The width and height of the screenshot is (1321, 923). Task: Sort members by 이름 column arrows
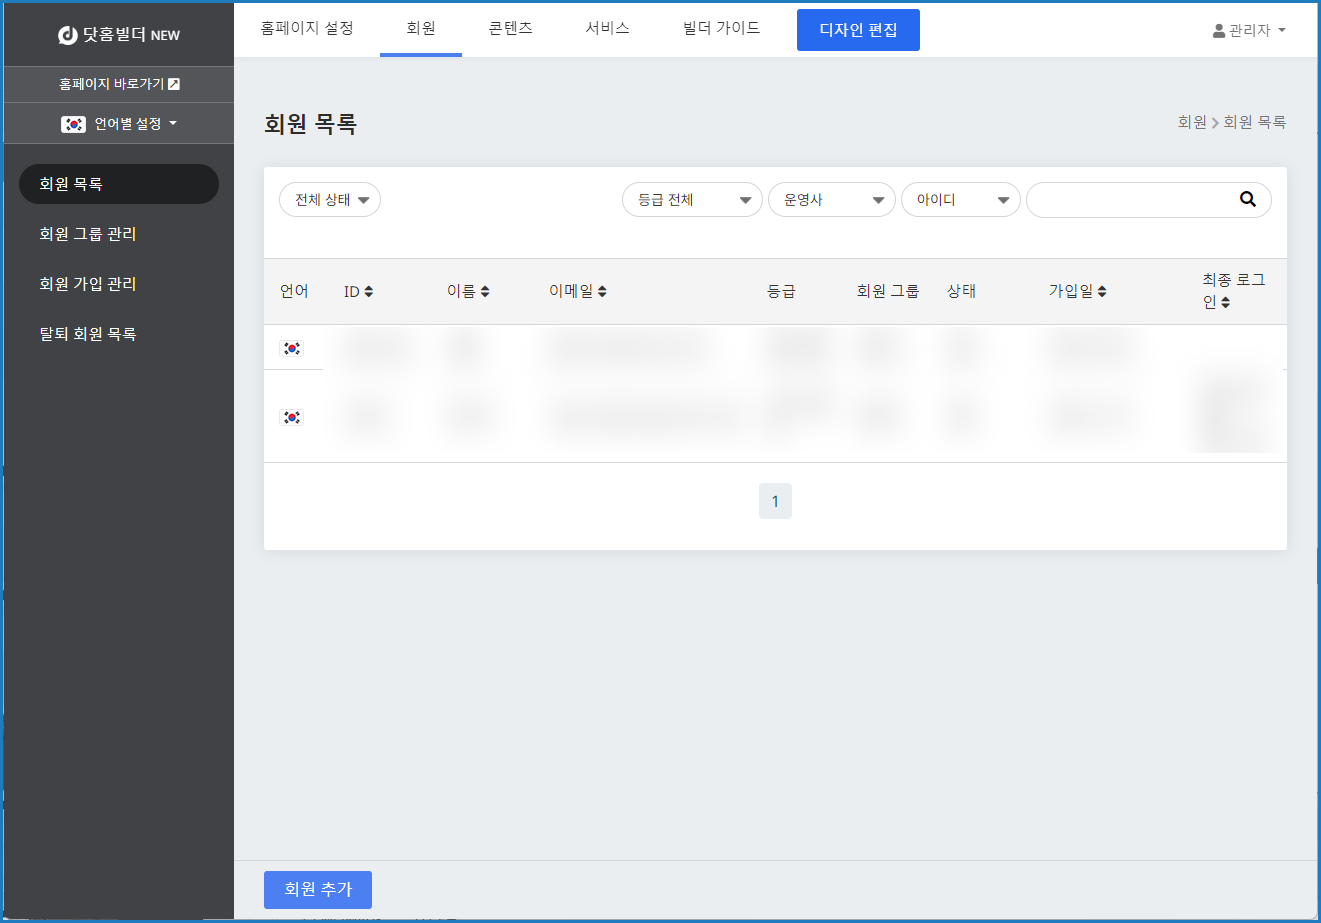click(485, 292)
